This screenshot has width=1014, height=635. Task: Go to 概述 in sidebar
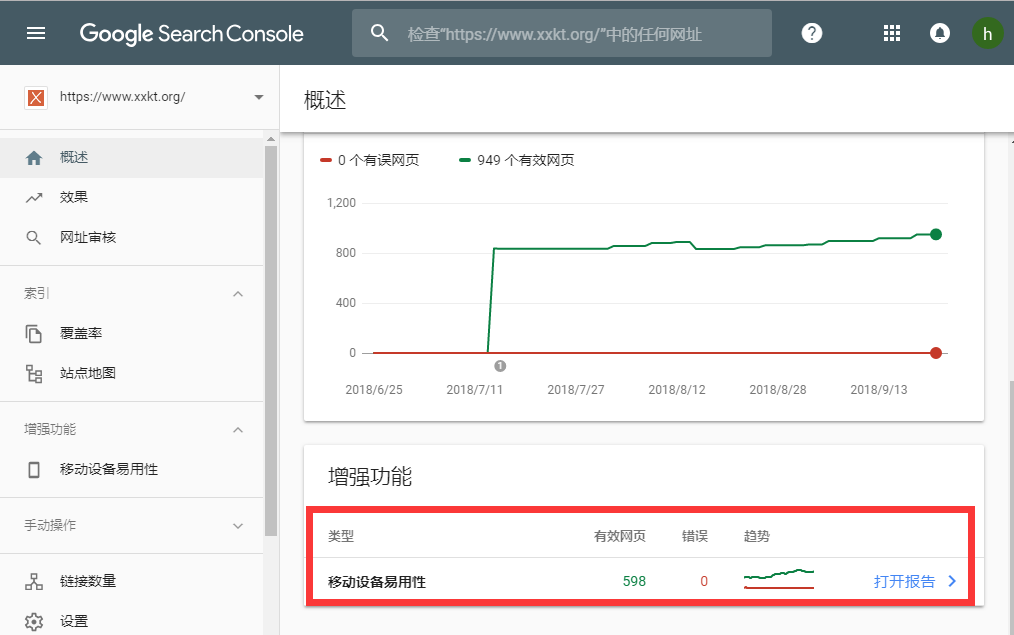(131, 158)
